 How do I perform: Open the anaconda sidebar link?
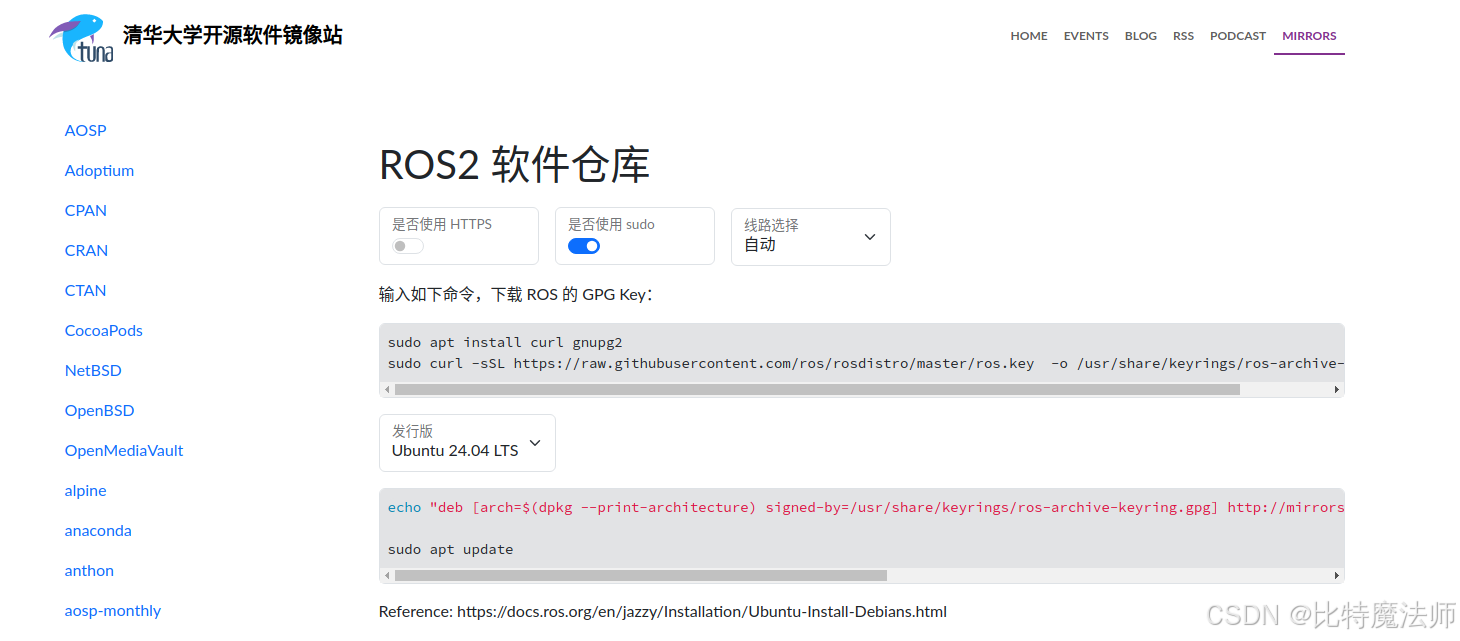[98, 531]
